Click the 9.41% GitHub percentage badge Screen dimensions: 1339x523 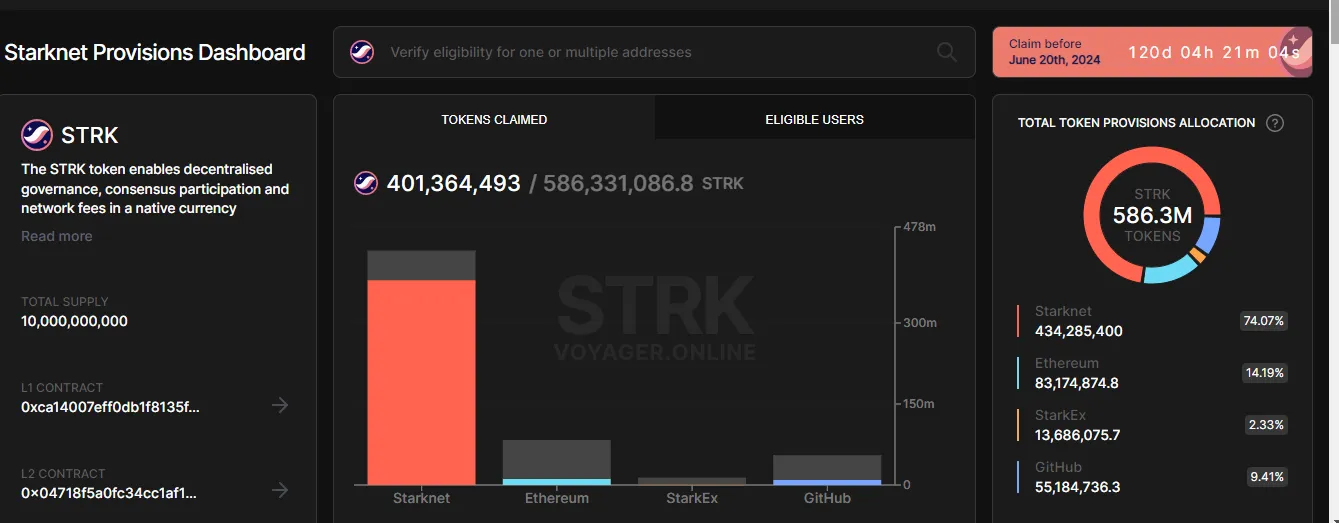click(x=1265, y=477)
